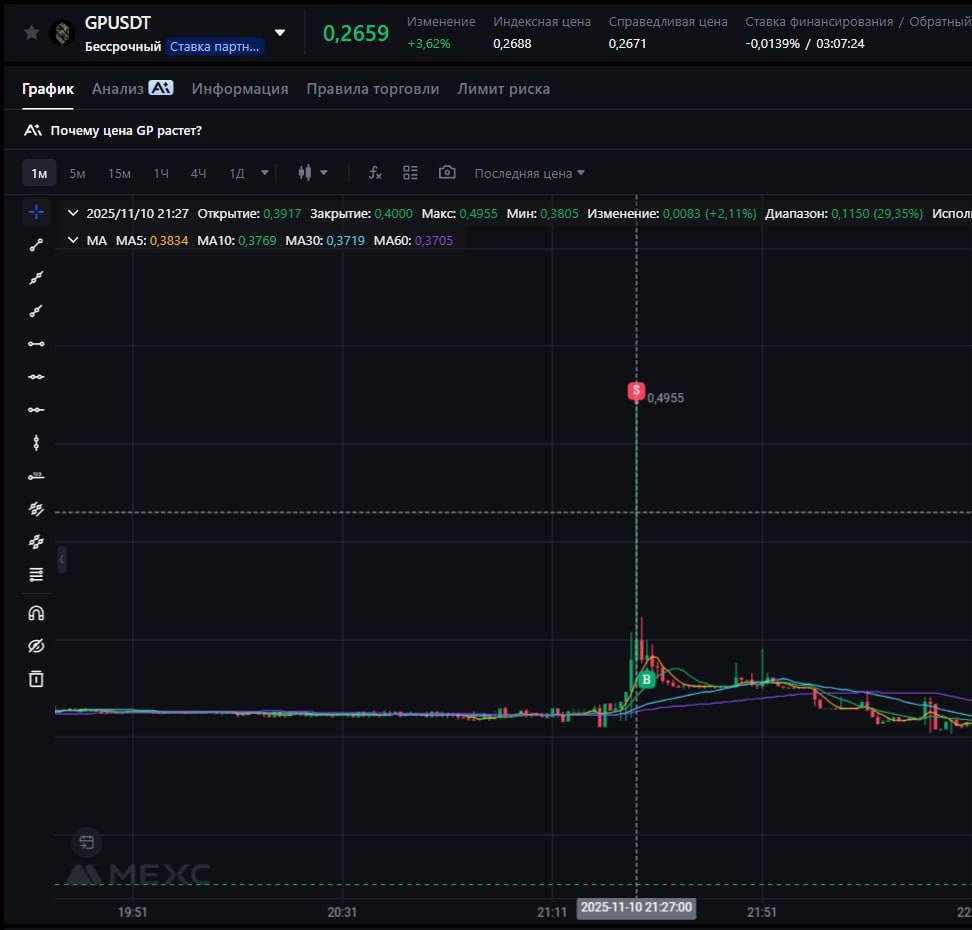Open the 'Почему цена GP растет?' link
The image size is (972, 930).
pyautogui.click(x=126, y=130)
